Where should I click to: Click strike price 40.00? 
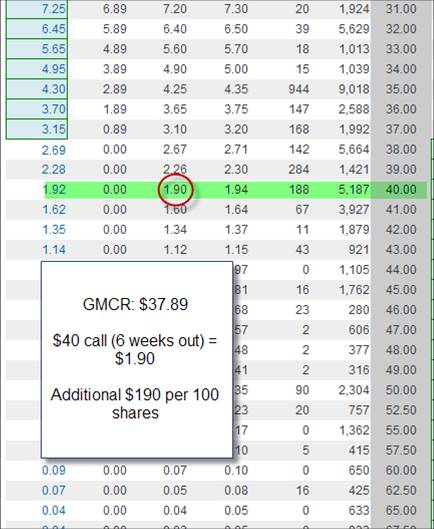point(401,190)
